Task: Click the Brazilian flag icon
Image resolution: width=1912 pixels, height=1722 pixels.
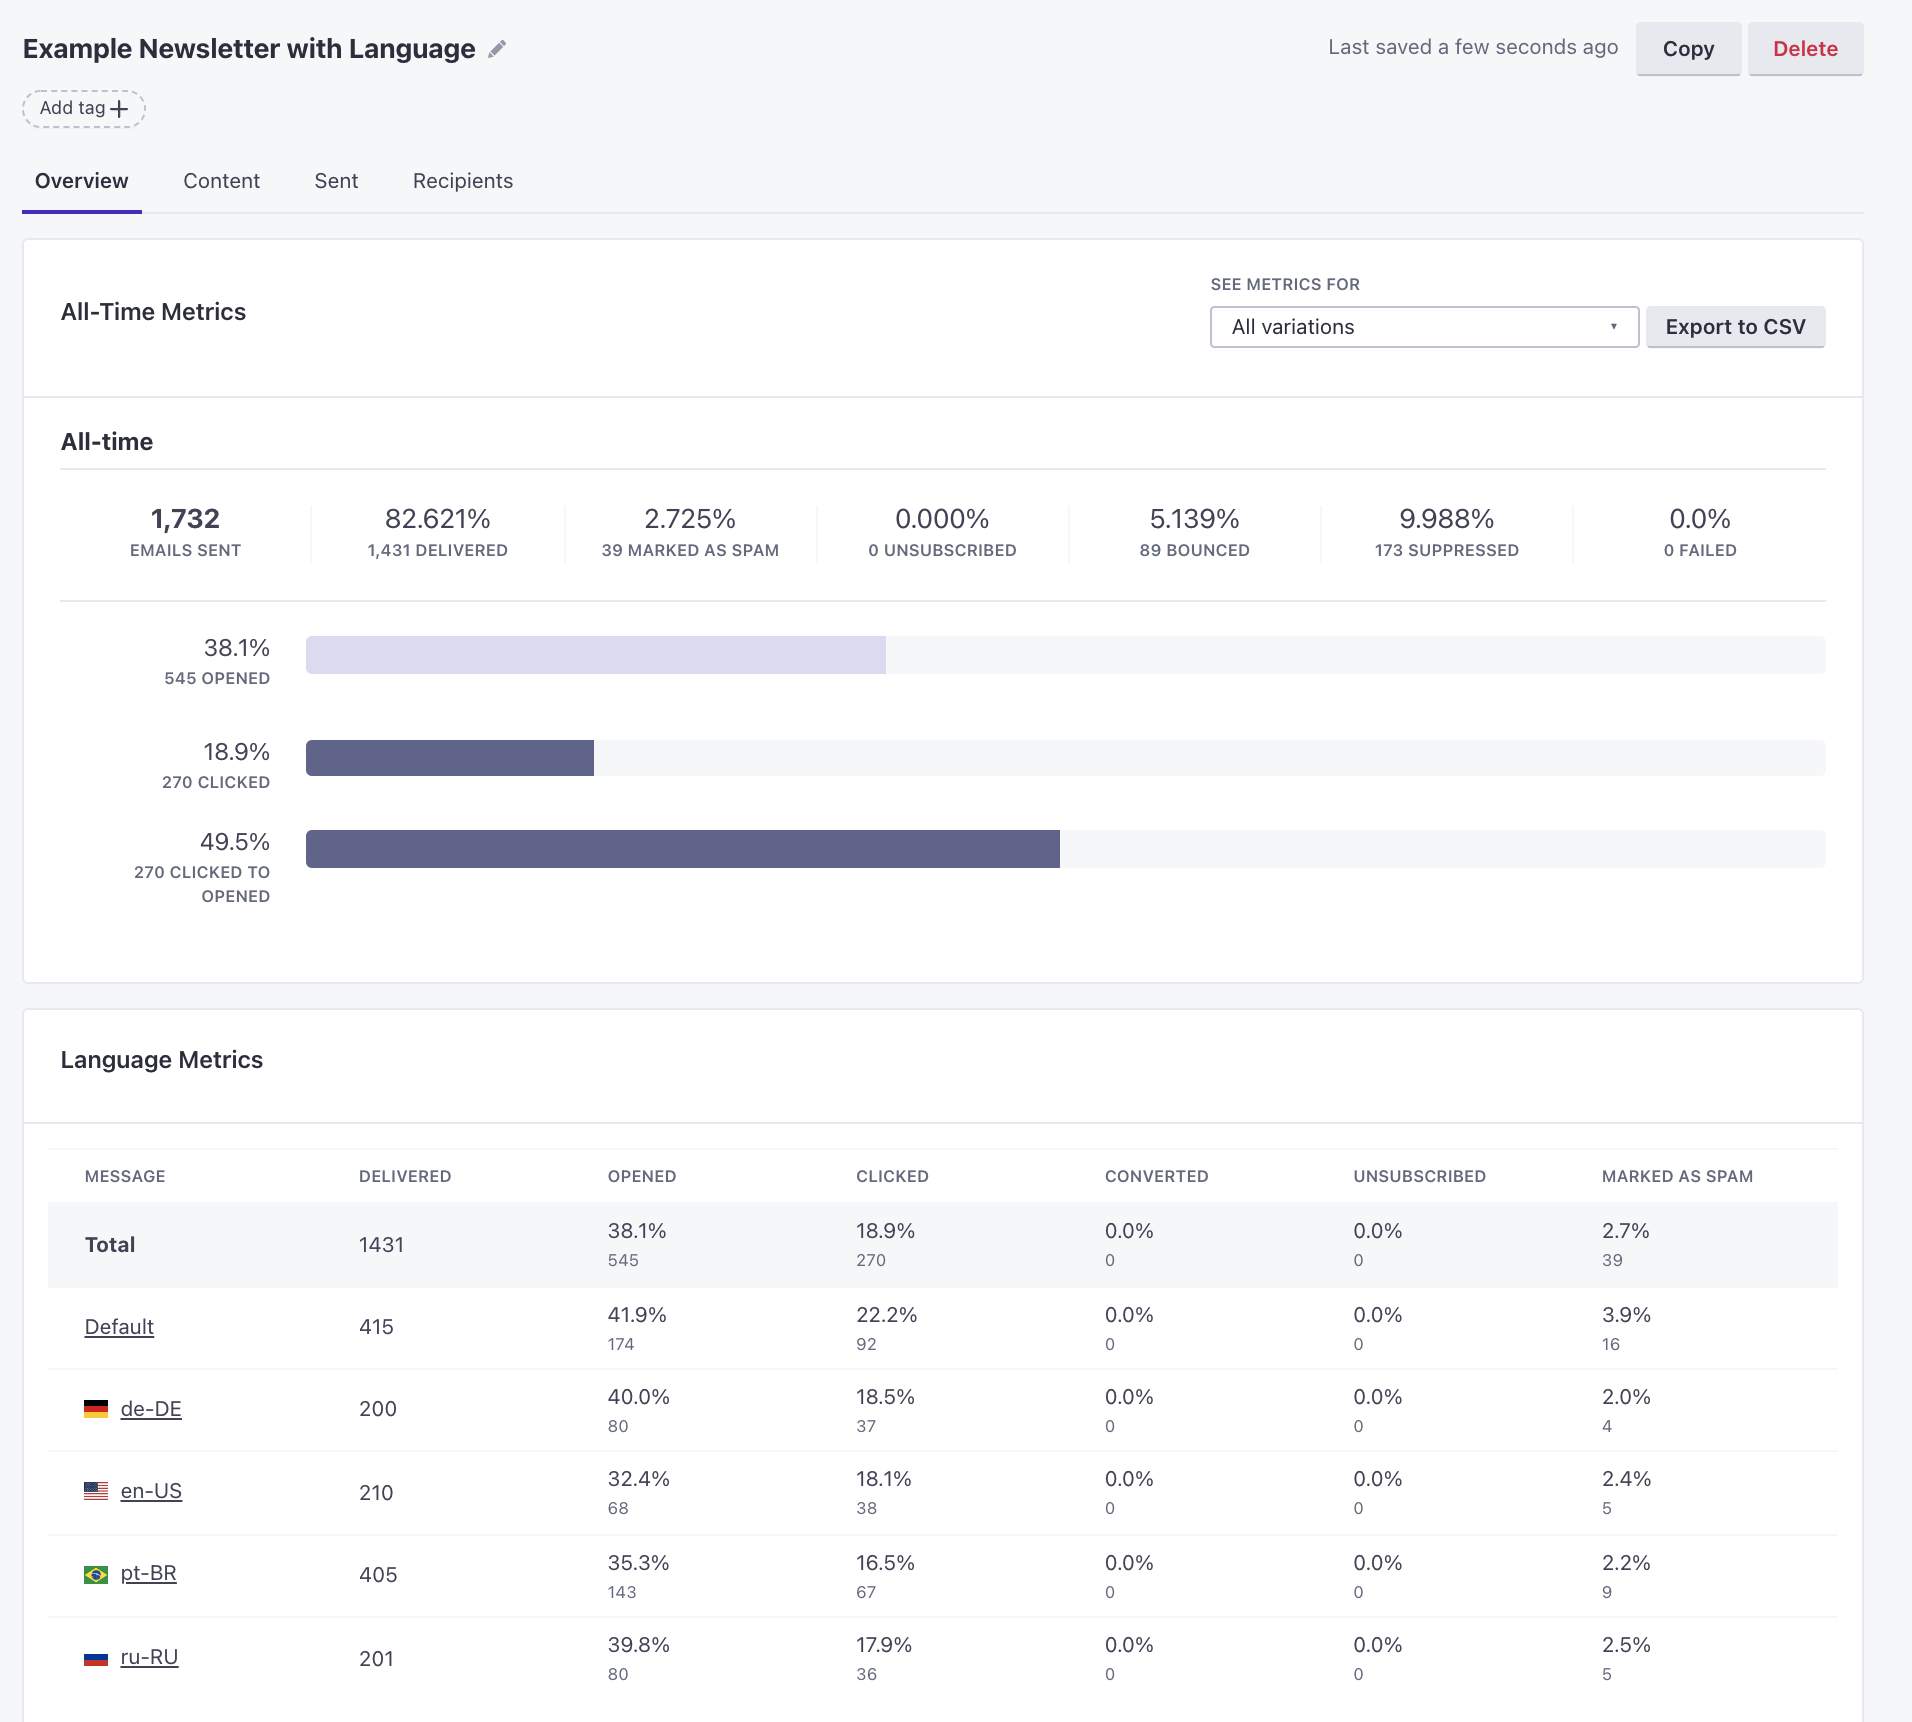Action: (x=96, y=1575)
